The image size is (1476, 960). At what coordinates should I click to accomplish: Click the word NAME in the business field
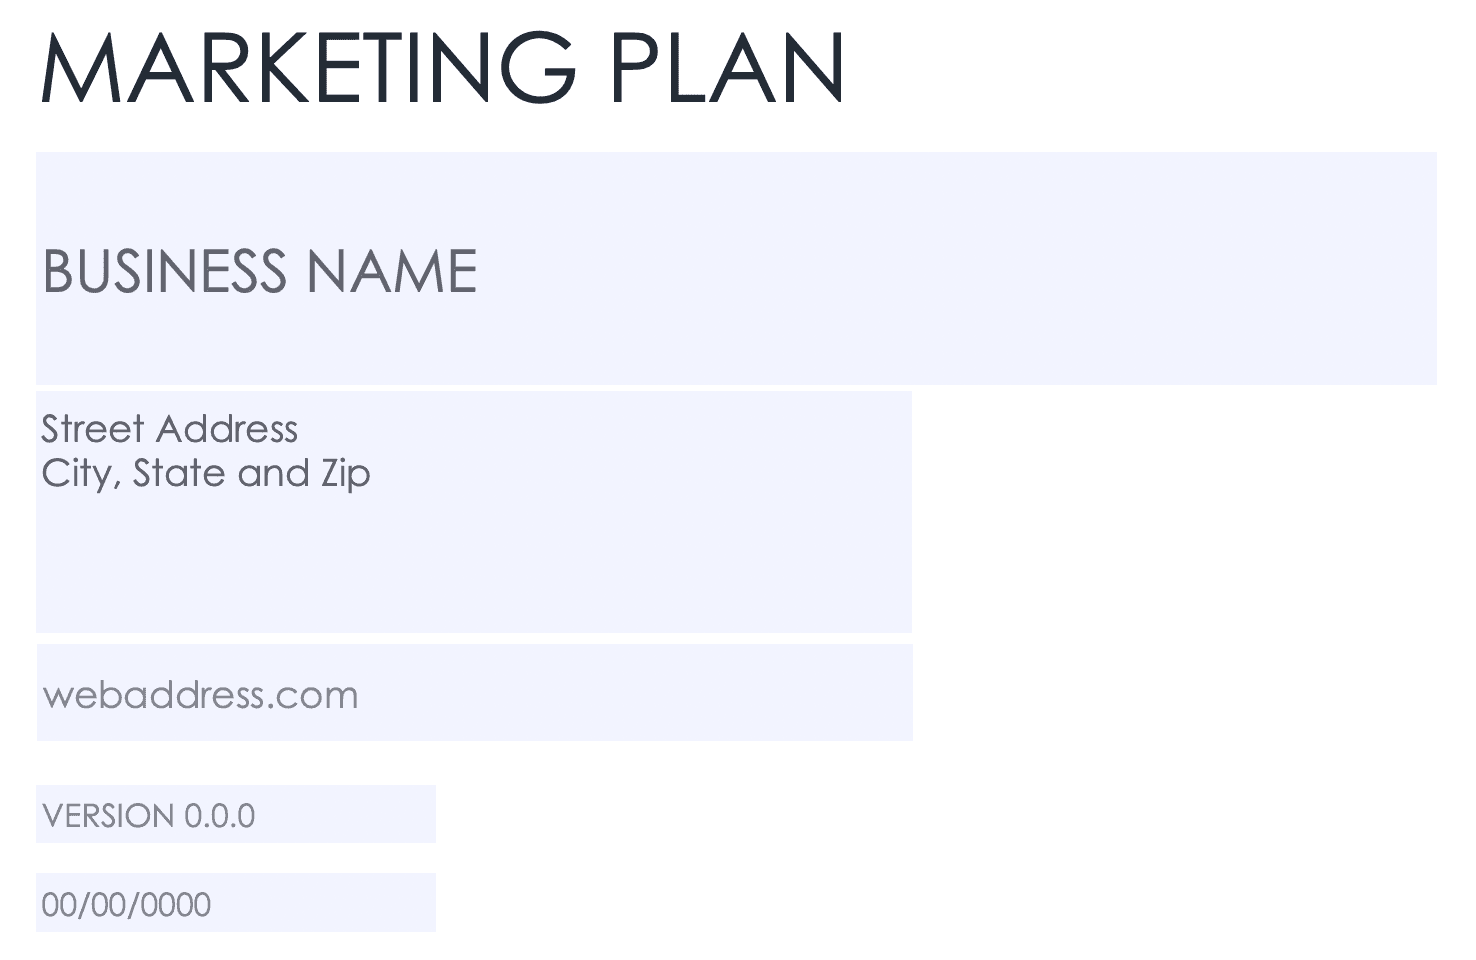point(392,271)
